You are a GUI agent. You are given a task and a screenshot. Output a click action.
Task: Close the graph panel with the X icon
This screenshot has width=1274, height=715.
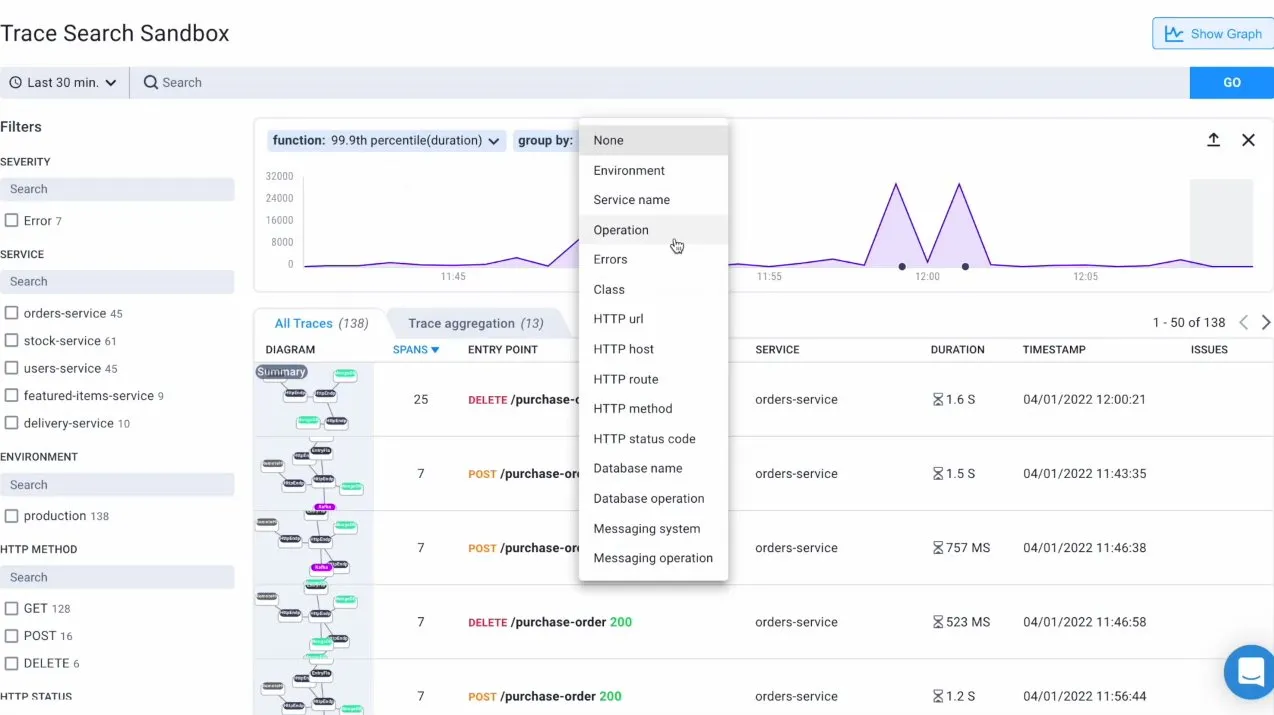pyautogui.click(x=1248, y=140)
